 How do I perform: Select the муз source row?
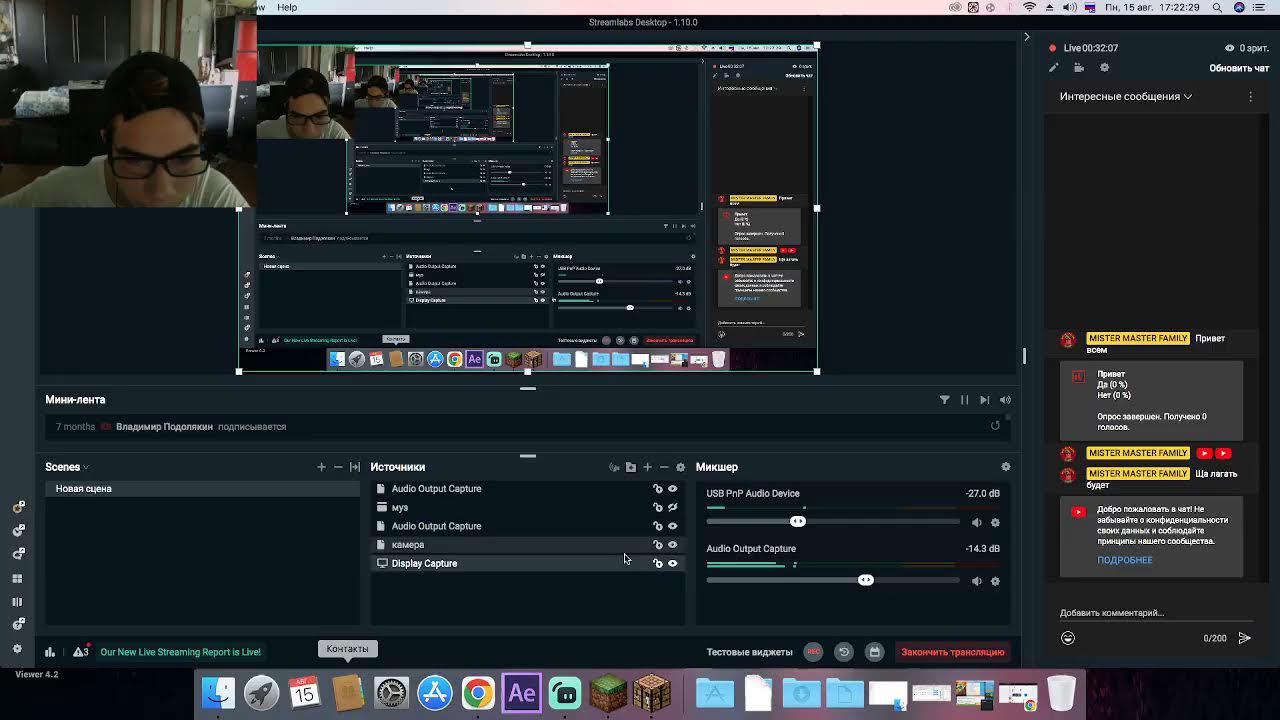[527, 507]
